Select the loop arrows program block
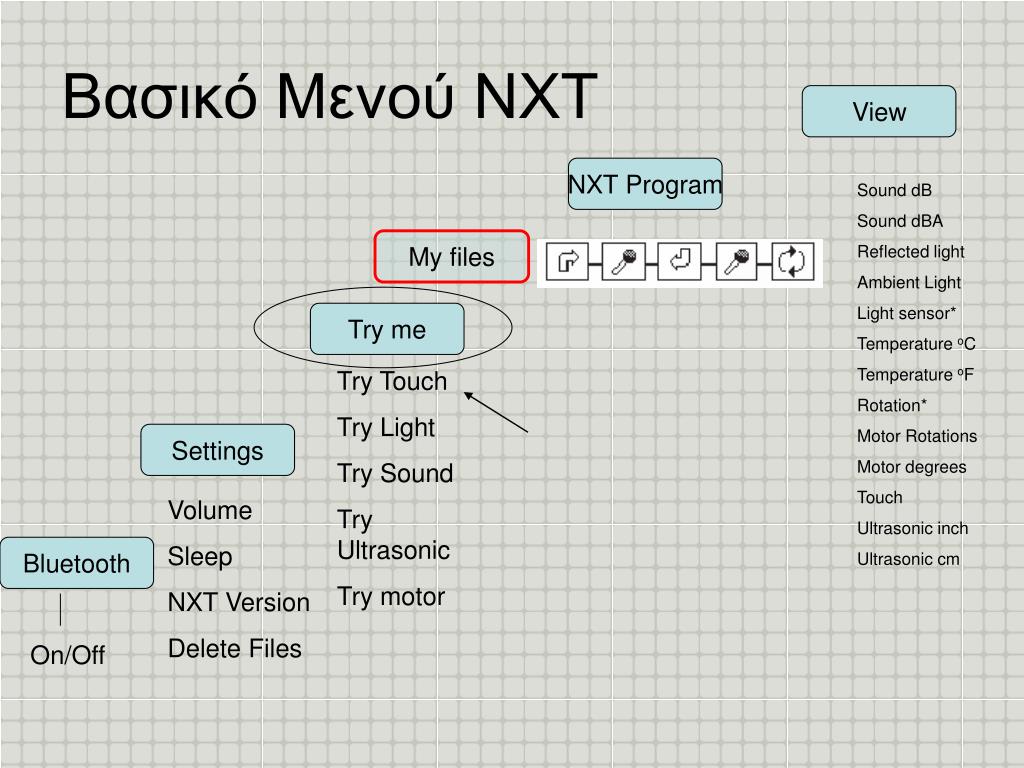This screenshot has width=1024, height=768. point(792,262)
